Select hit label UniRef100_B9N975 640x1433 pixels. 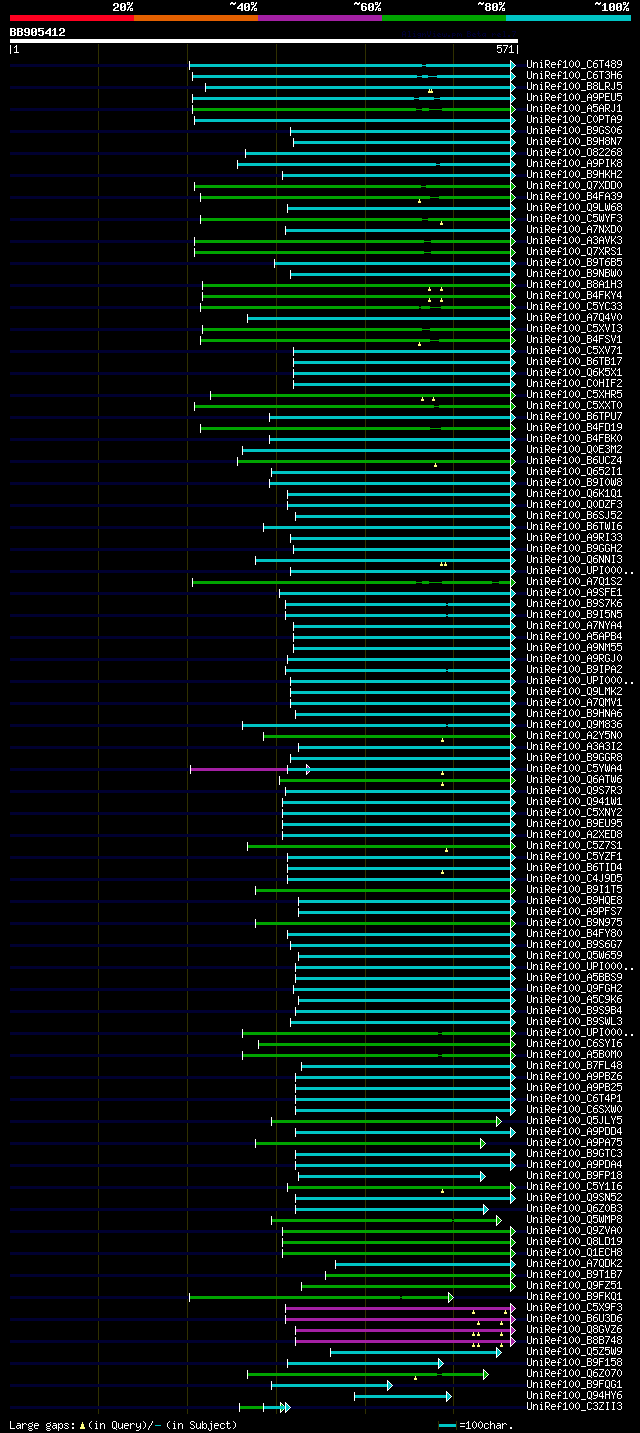574,923
